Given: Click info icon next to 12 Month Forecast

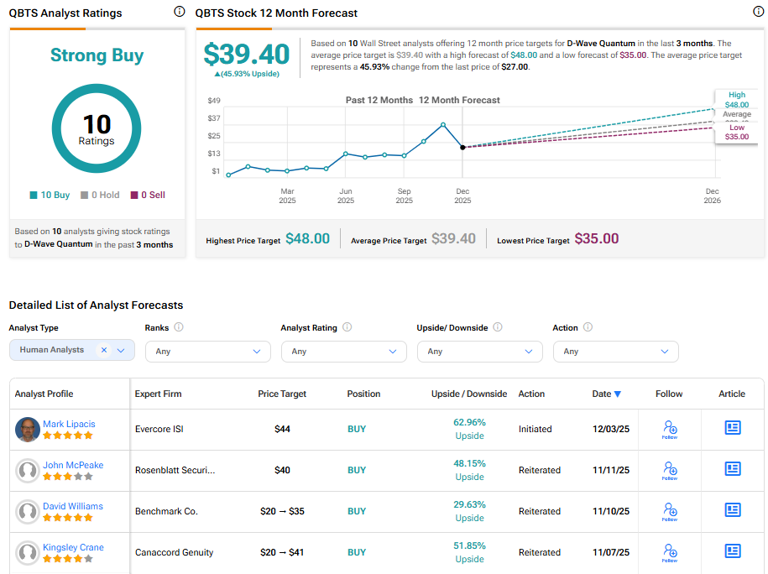Looking at the screenshot, I should click(758, 12).
